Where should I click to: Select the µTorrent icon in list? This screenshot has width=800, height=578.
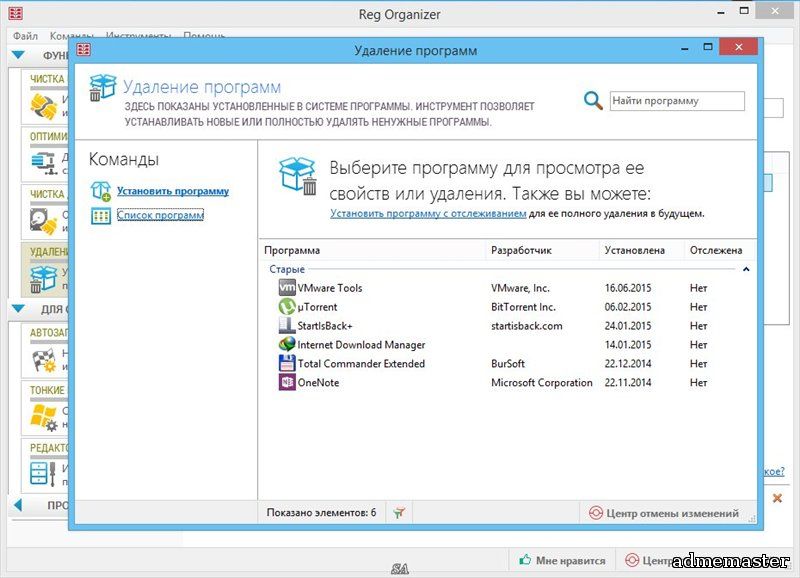point(287,307)
